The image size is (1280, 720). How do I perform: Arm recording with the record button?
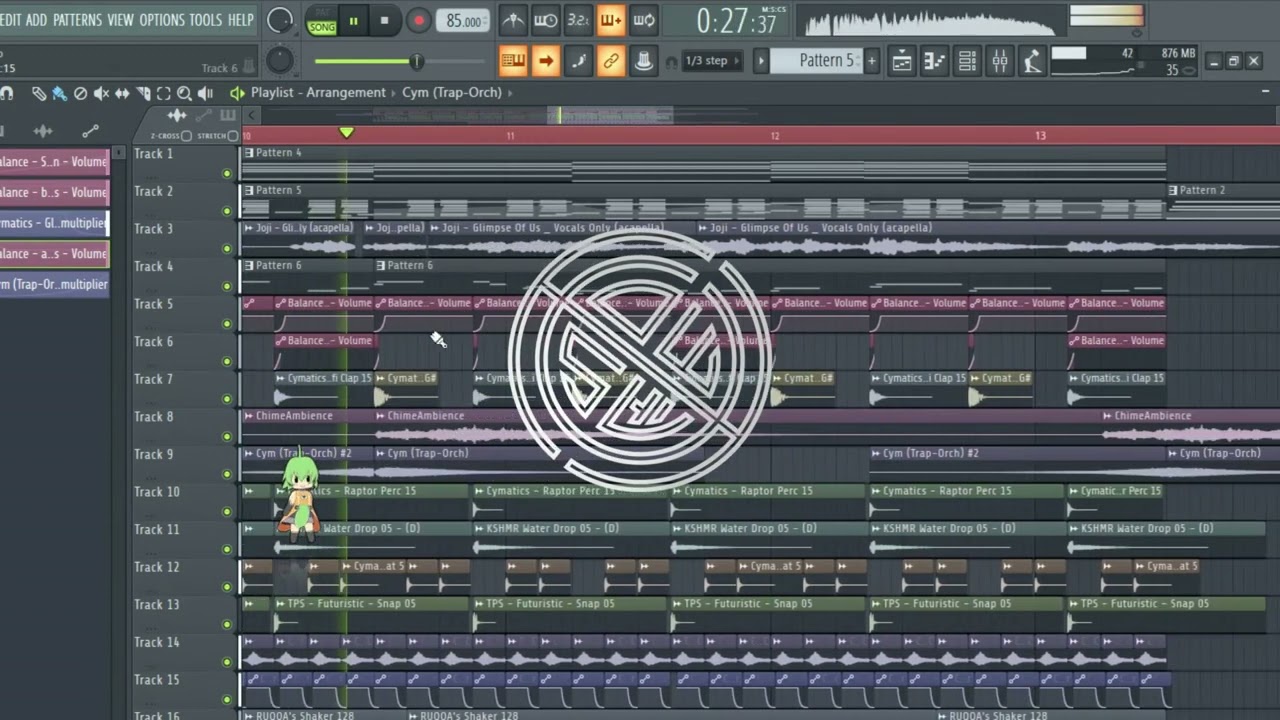click(x=419, y=21)
